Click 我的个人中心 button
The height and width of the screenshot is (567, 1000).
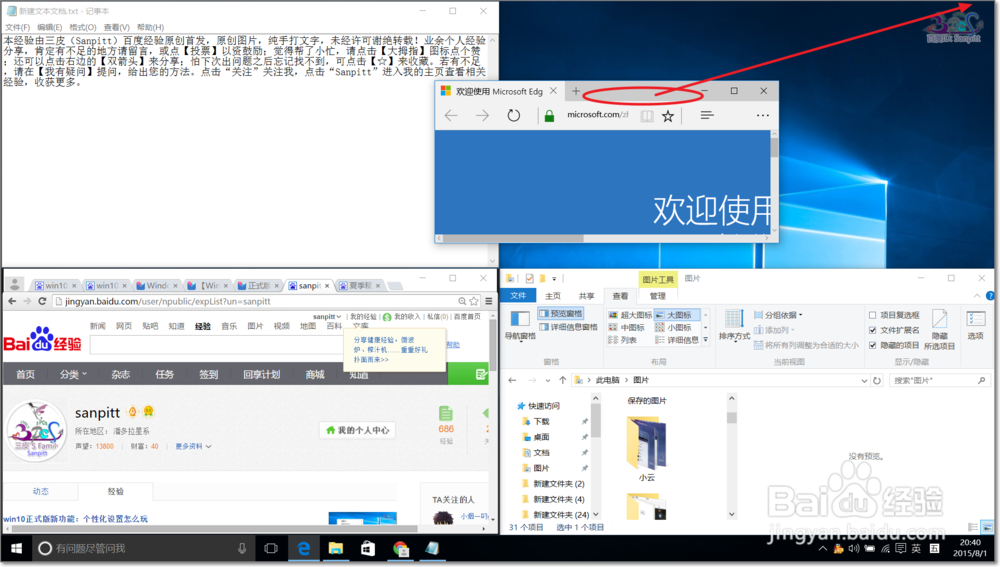tap(357, 431)
